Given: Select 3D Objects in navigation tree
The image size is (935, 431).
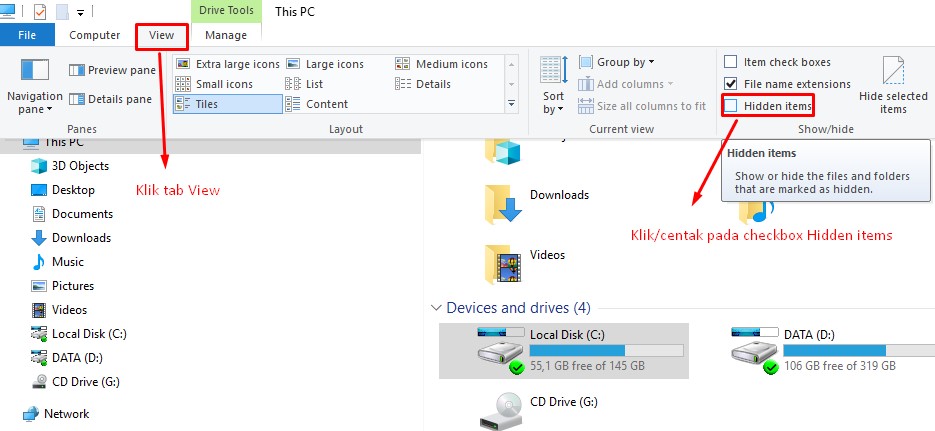Looking at the screenshot, I should pyautogui.click(x=70, y=166).
